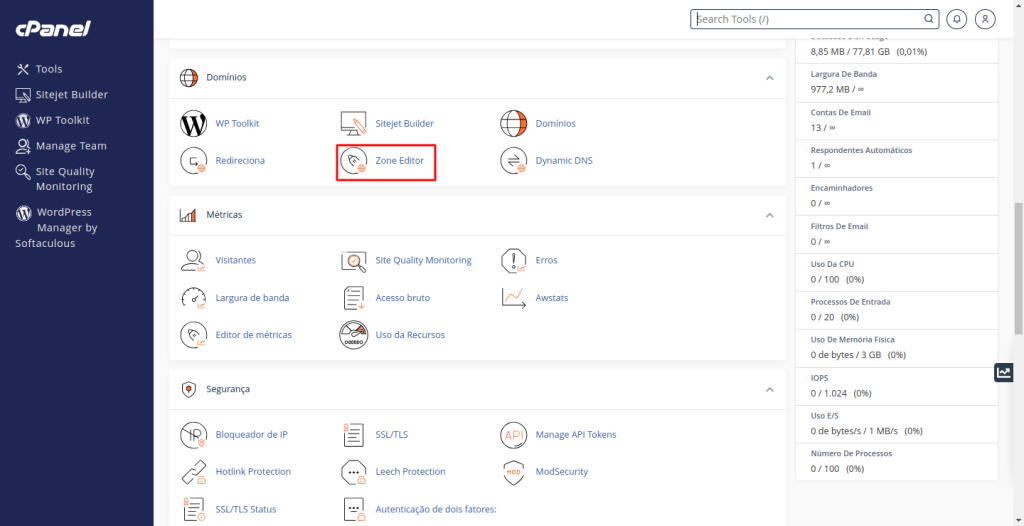Collapse the Domínios section
This screenshot has height=526, width=1024.
(769, 78)
